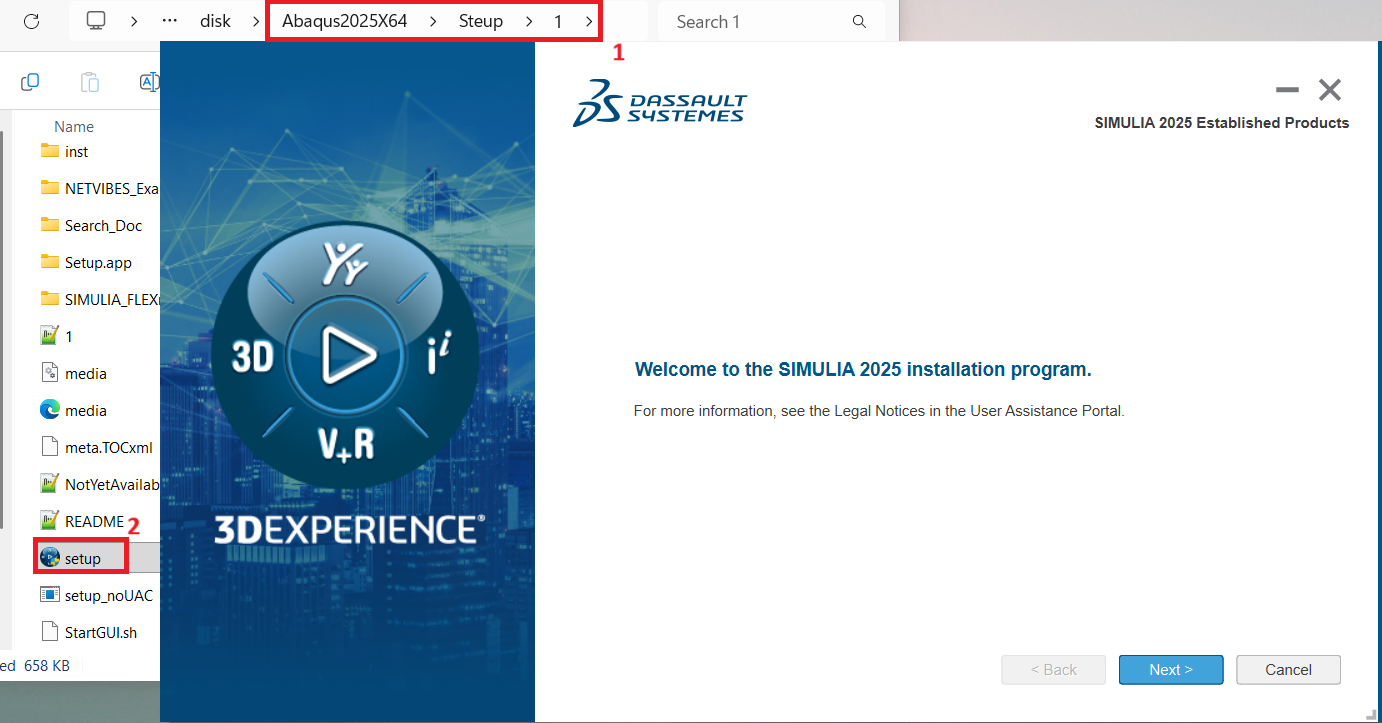Expand the breadcrumb overflow ellipsis menu
This screenshot has height=723, width=1382.
coord(168,20)
